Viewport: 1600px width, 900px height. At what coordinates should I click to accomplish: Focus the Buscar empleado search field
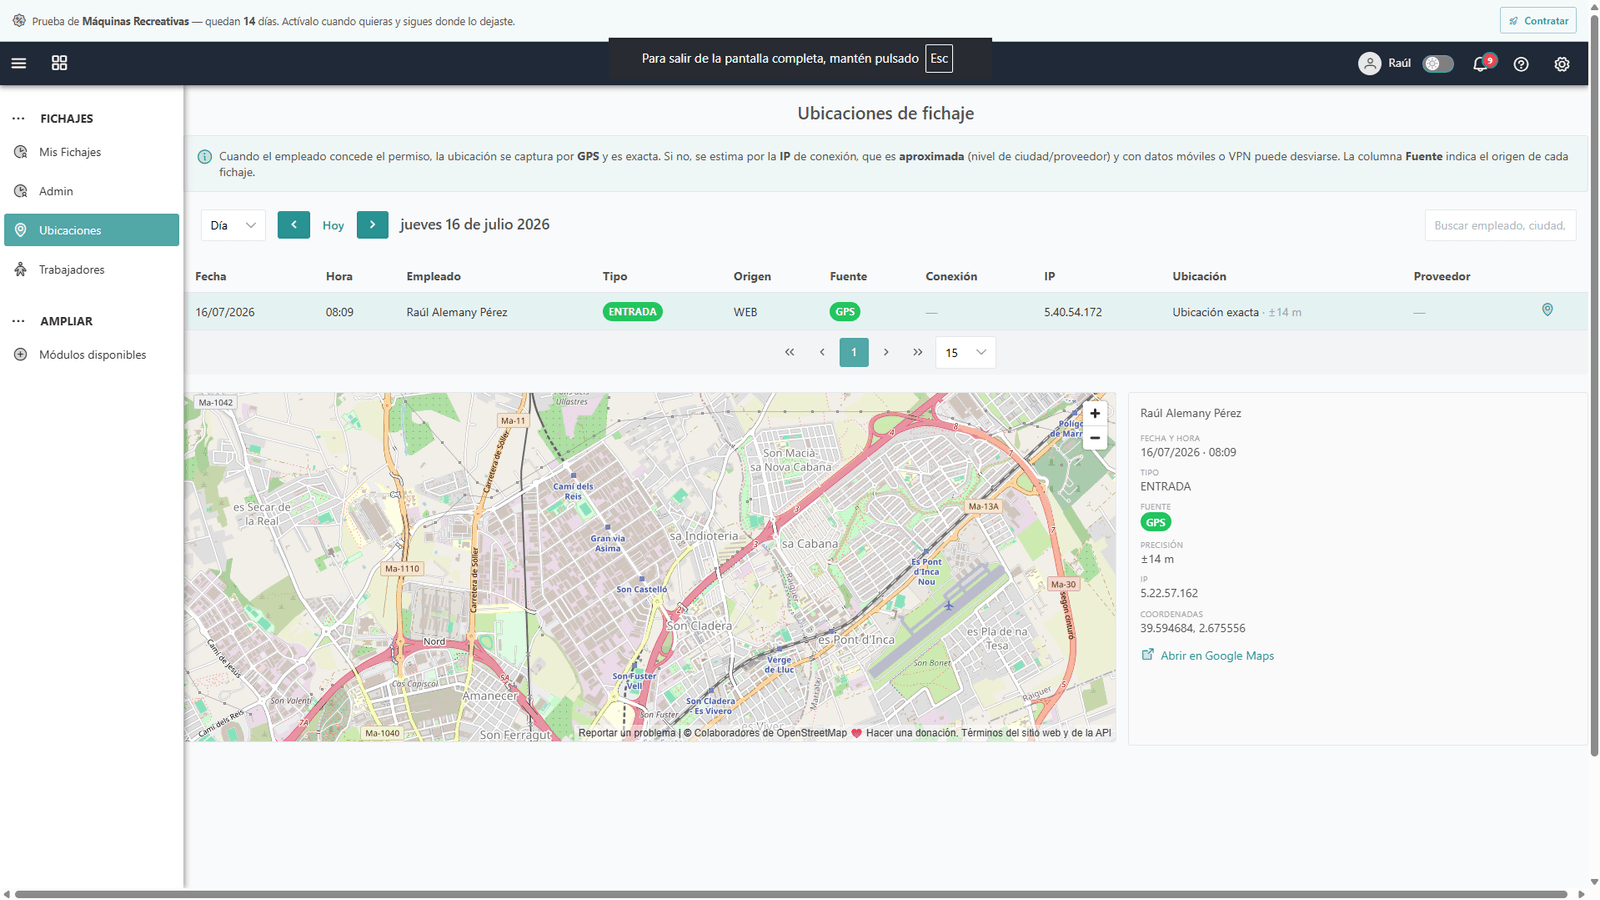point(1500,225)
